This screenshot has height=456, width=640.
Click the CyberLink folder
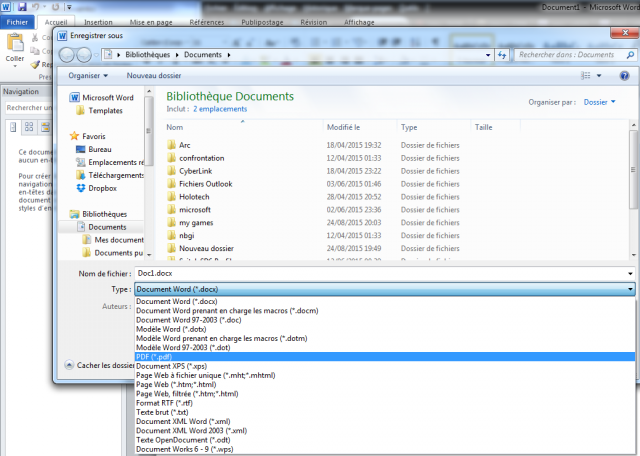(189, 171)
